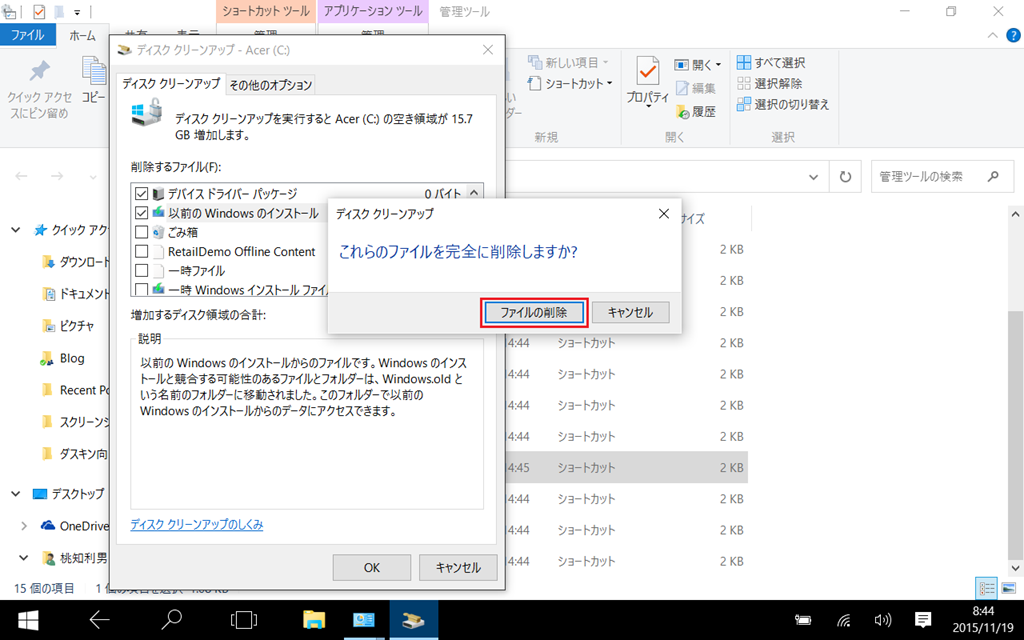This screenshot has height=640, width=1024.
Task: Open taskbar search magnifier
Action: [x=171, y=620]
